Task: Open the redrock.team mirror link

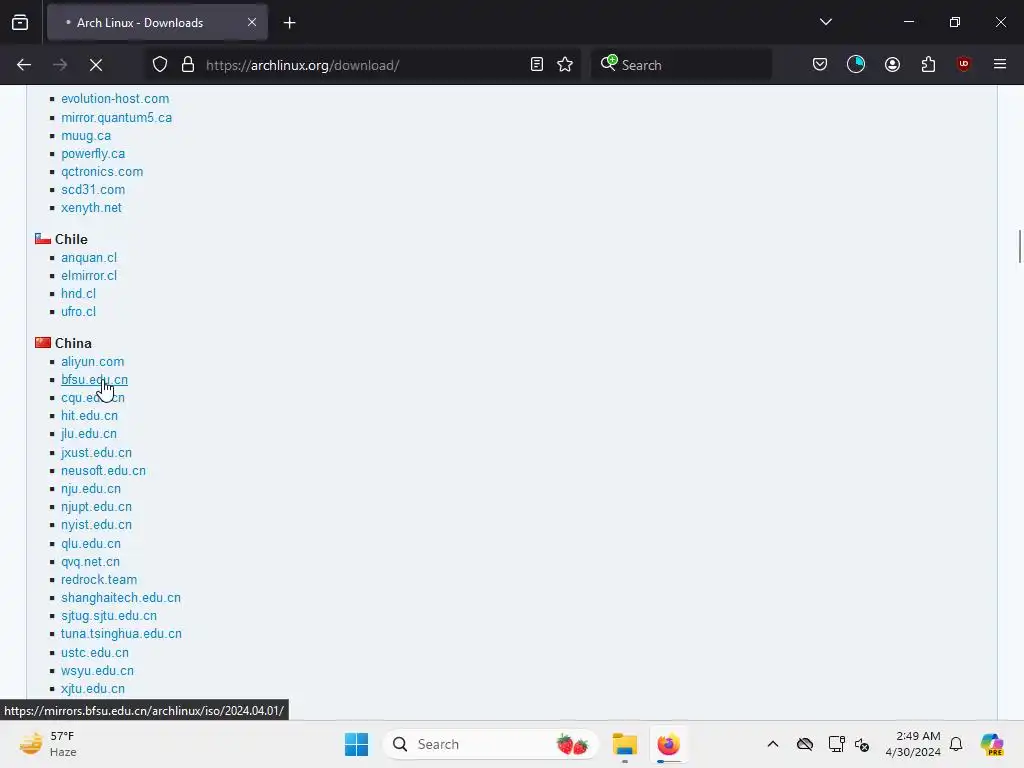Action: pos(99,580)
